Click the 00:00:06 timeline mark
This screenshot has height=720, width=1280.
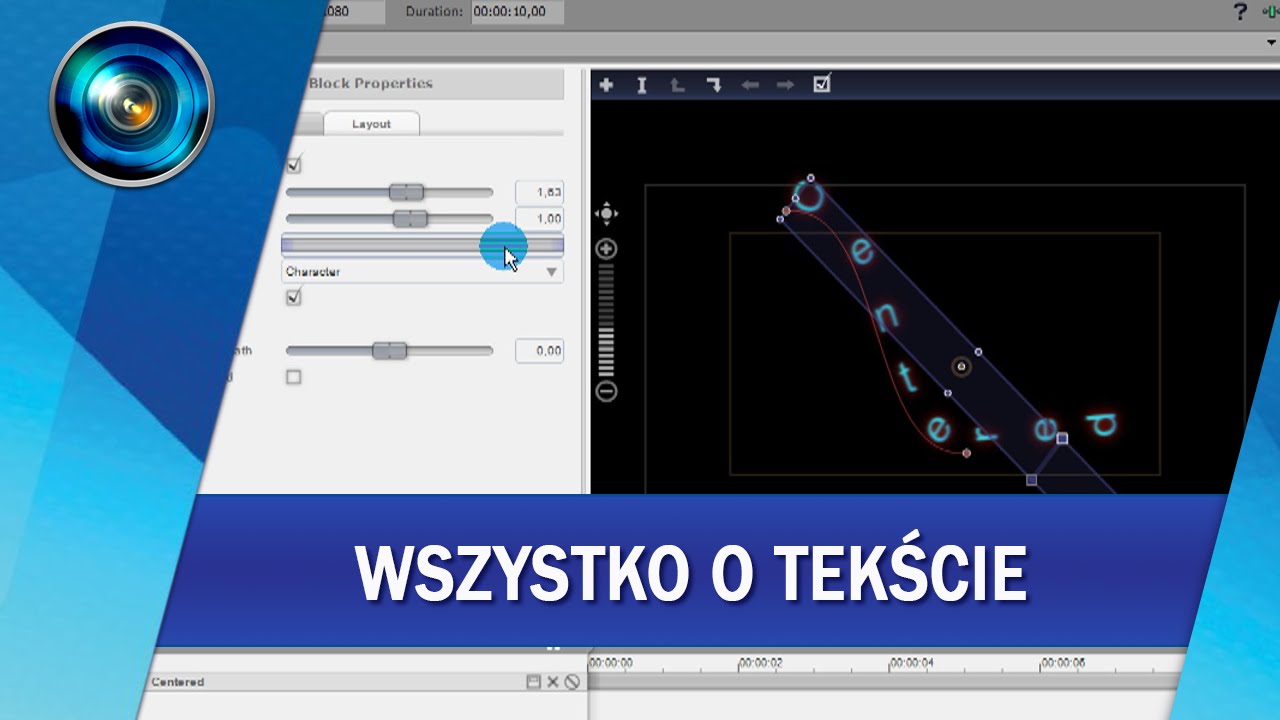1063,663
